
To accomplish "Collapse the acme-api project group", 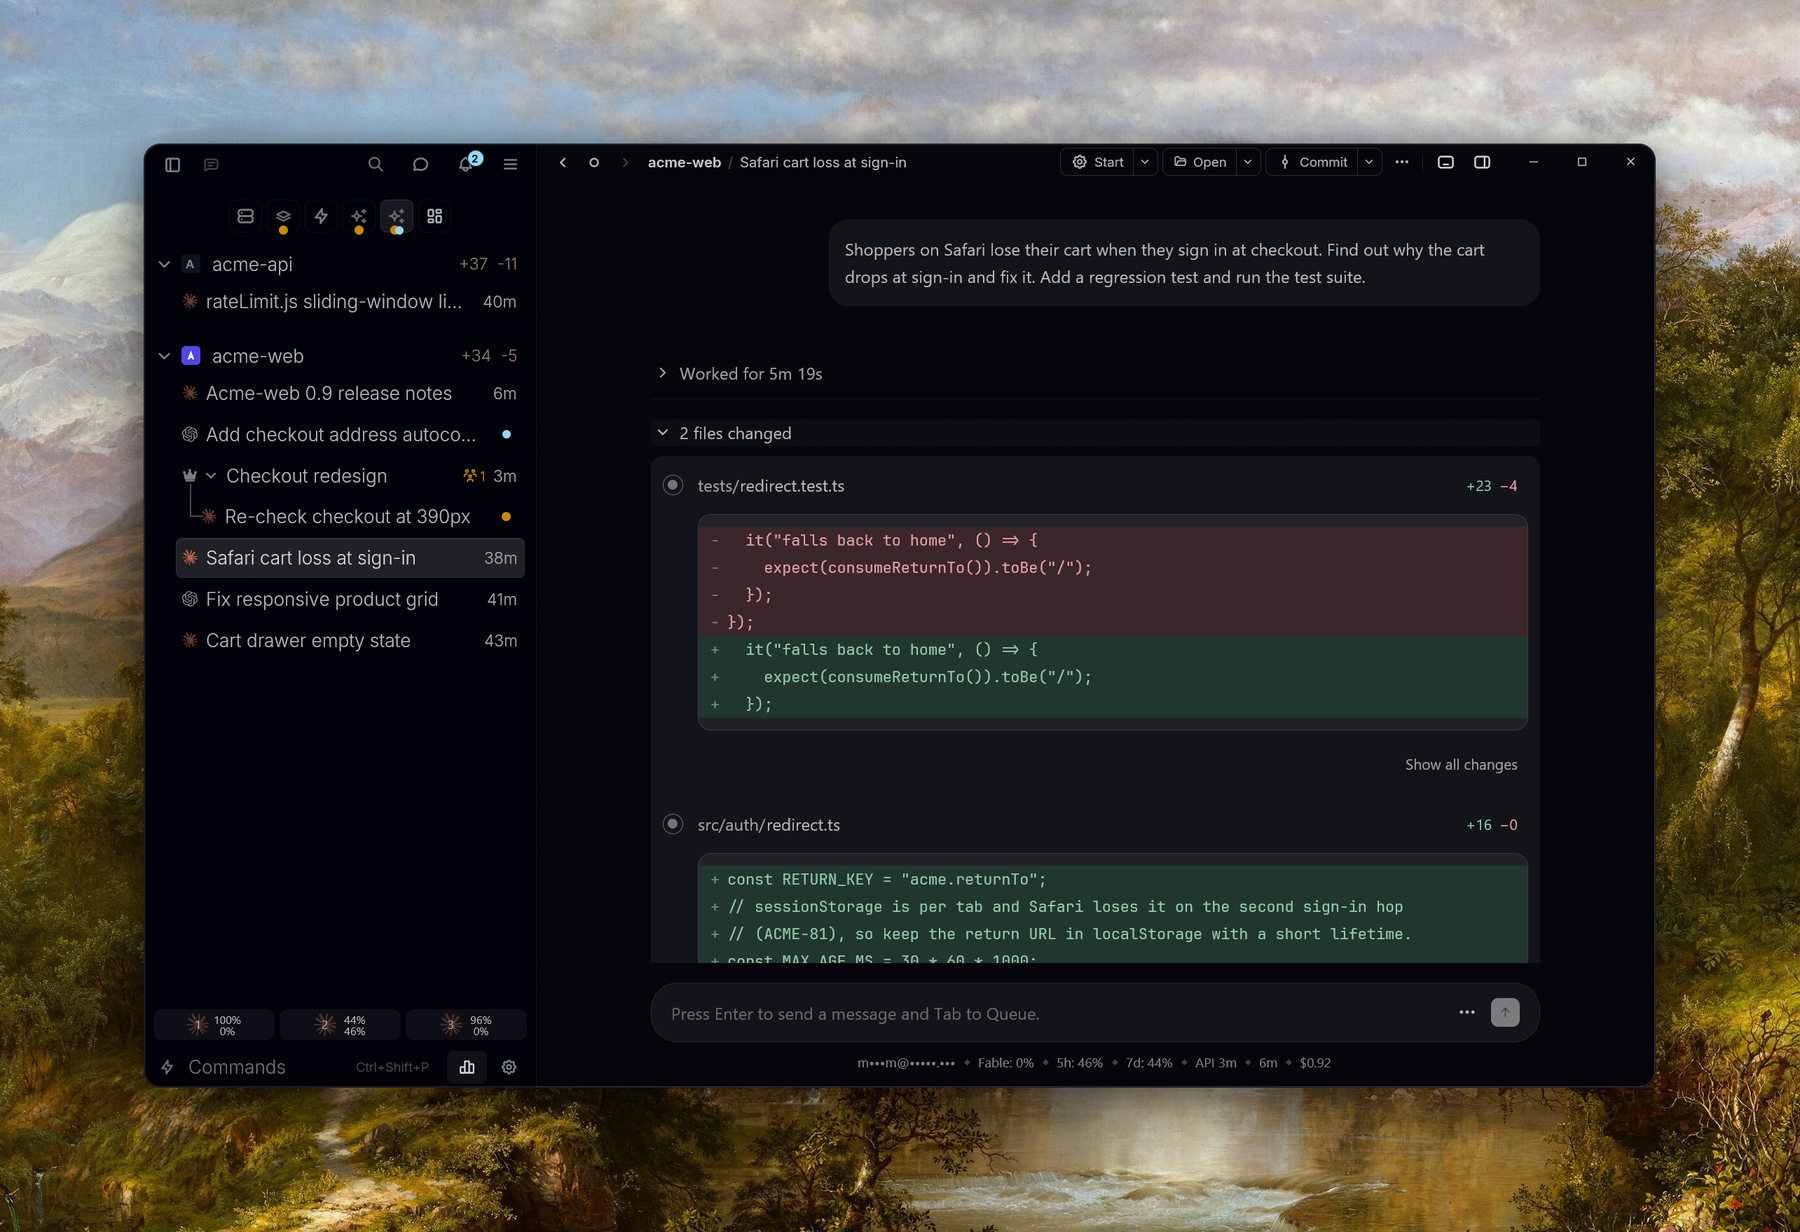I will pyautogui.click(x=164, y=264).
